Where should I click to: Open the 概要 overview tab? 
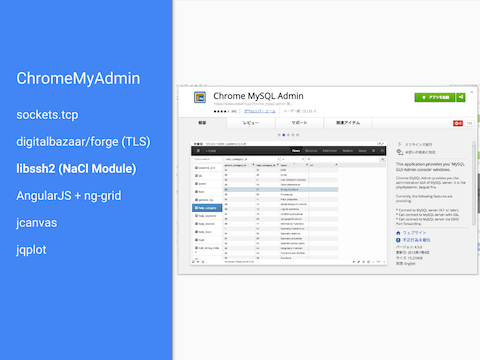point(202,123)
